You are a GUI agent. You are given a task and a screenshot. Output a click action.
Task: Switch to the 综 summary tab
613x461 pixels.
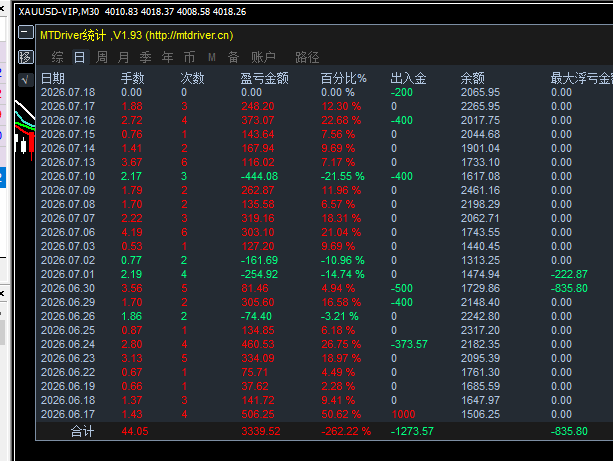click(57, 57)
